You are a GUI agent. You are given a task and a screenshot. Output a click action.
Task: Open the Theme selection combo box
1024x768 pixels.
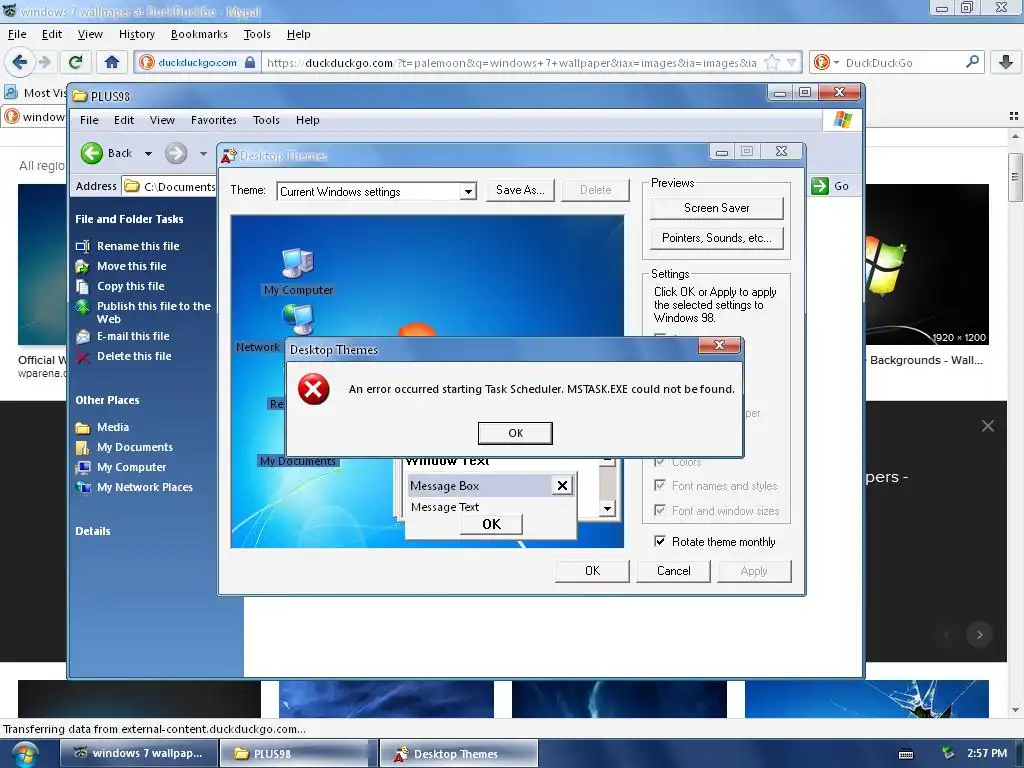click(x=376, y=191)
